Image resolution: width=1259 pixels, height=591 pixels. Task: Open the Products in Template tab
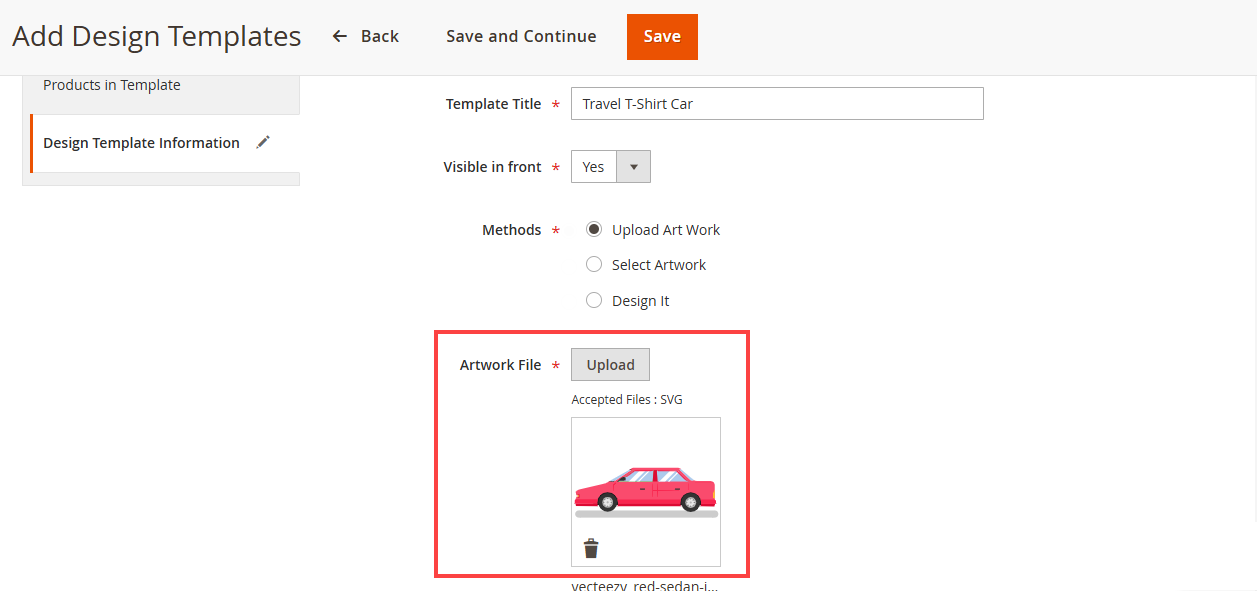[112, 86]
